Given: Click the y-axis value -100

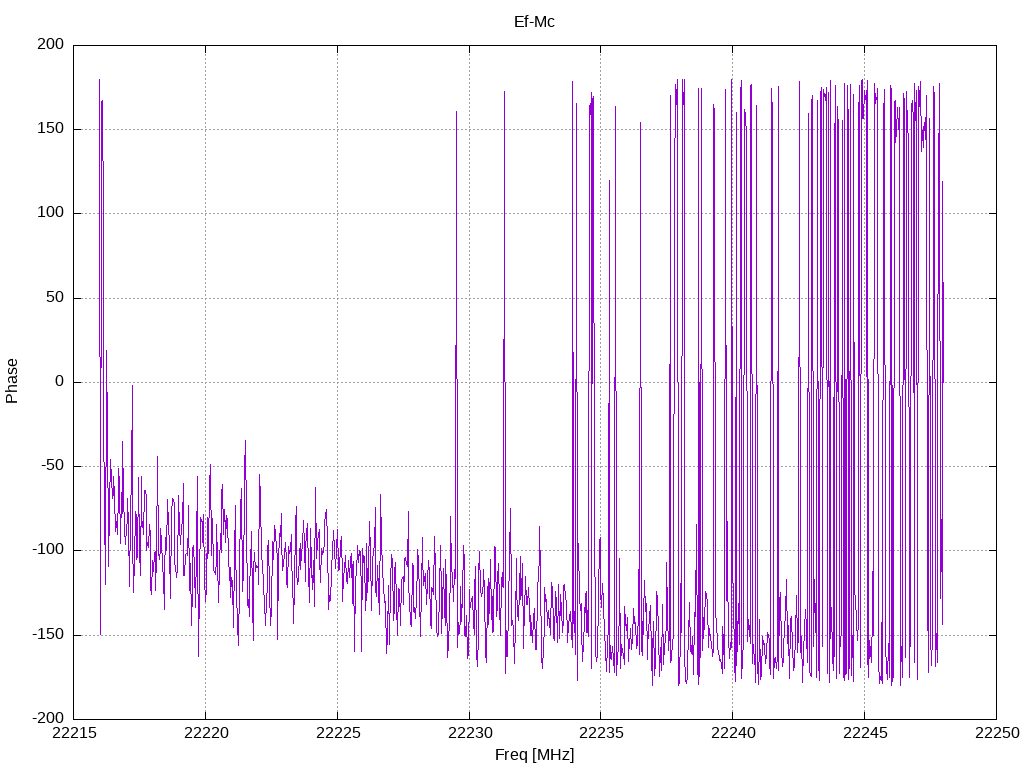Looking at the screenshot, I should (48, 550).
